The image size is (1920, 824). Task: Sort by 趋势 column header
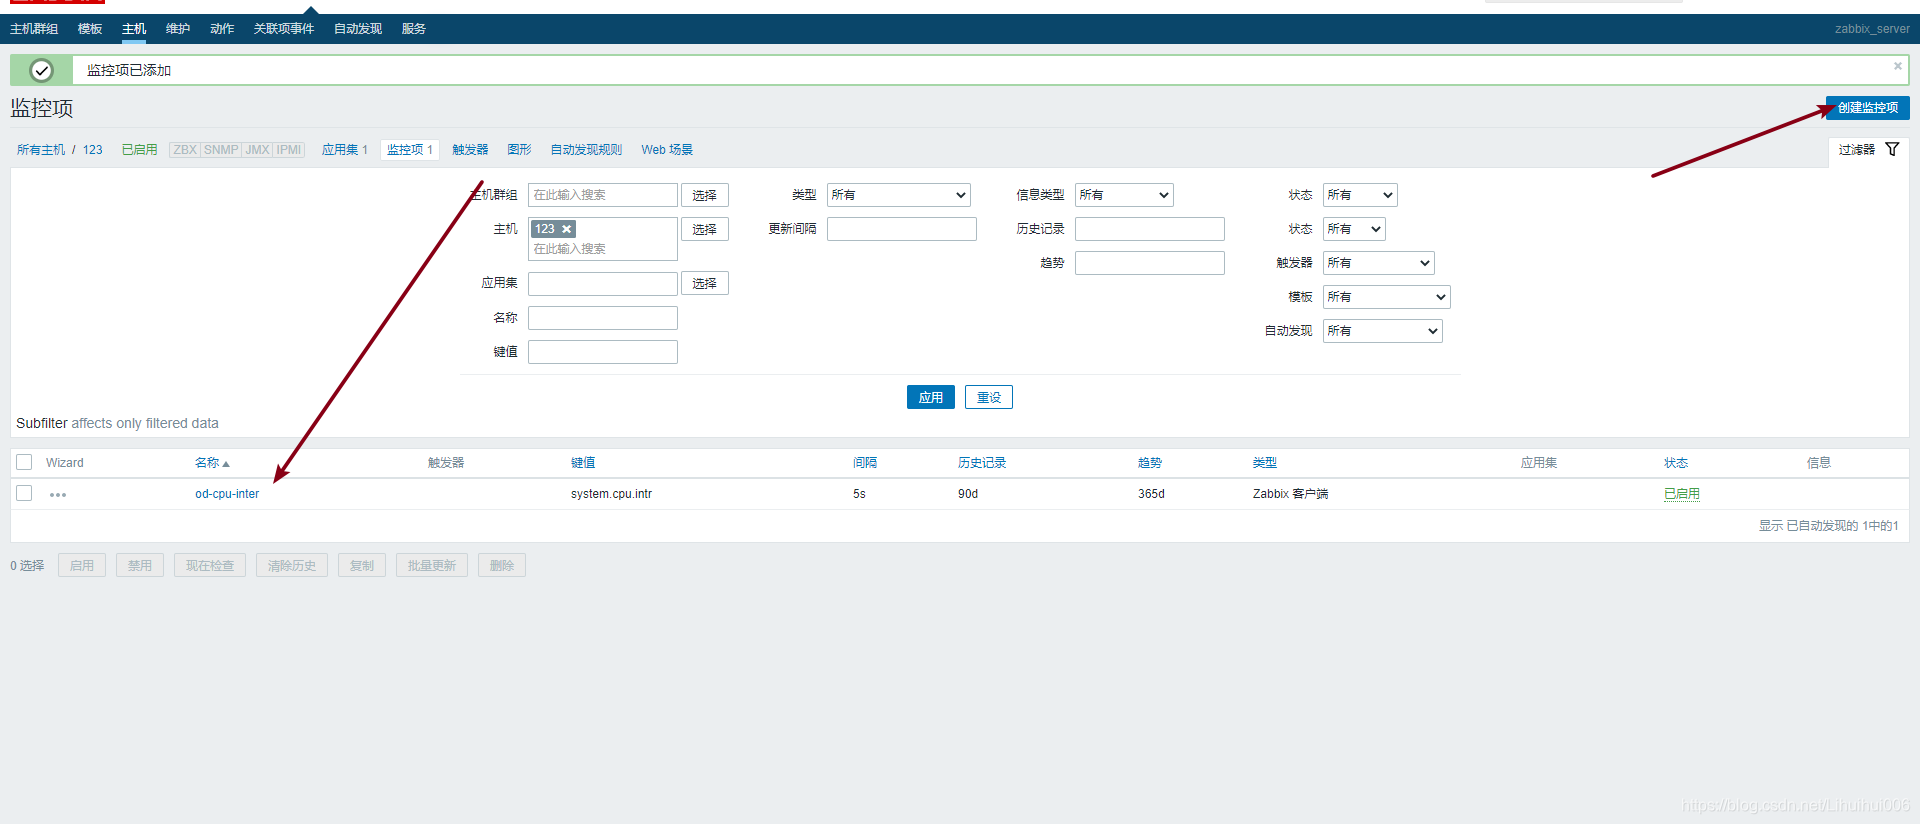pyautogui.click(x=1150, y=463)
